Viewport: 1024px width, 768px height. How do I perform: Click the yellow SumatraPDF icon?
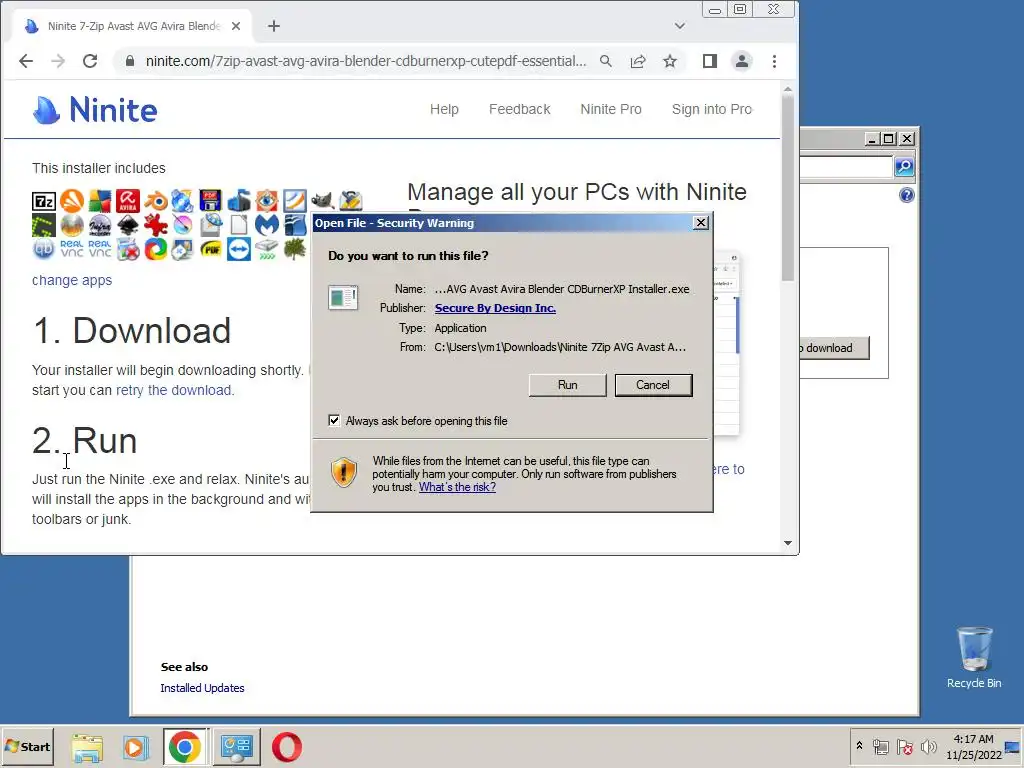click(210, 249)
